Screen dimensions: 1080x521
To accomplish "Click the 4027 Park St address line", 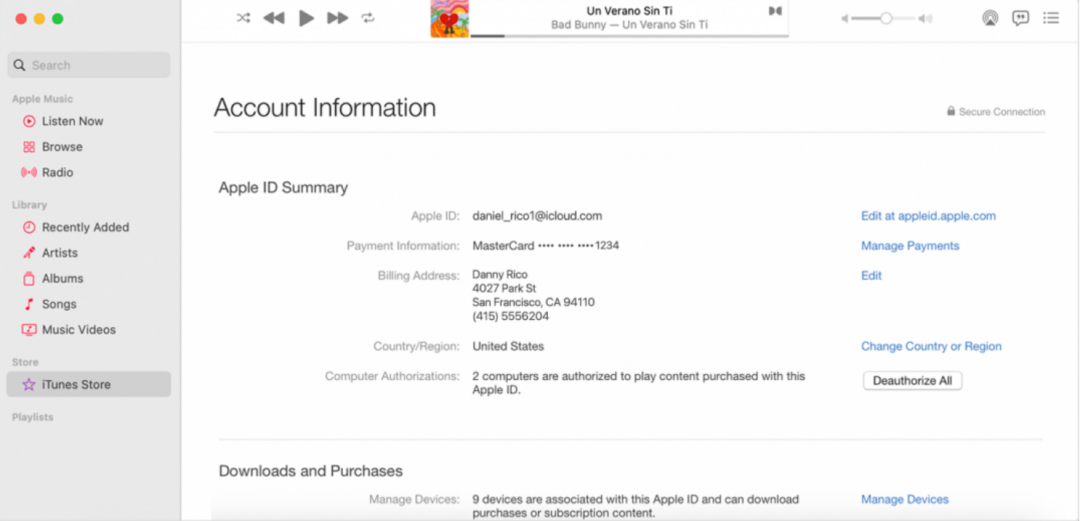I will 504,288.
